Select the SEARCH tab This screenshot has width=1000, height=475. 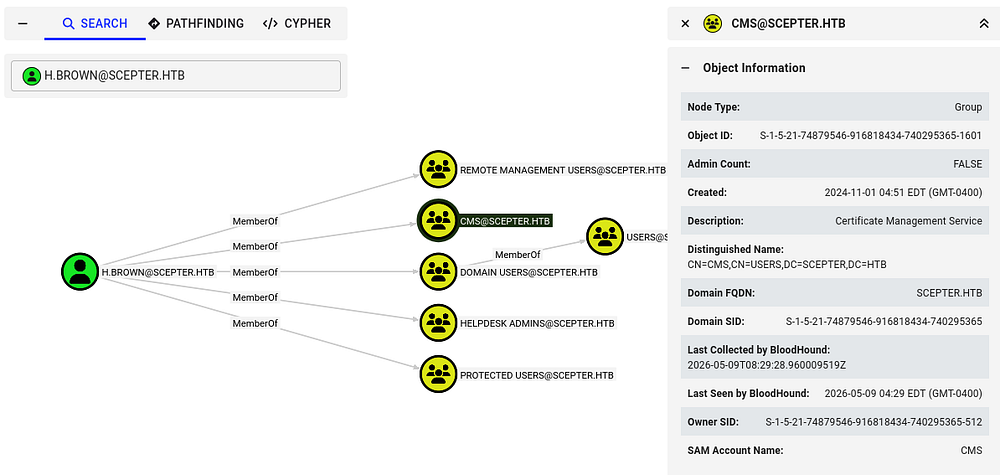(x=95, y=24)
